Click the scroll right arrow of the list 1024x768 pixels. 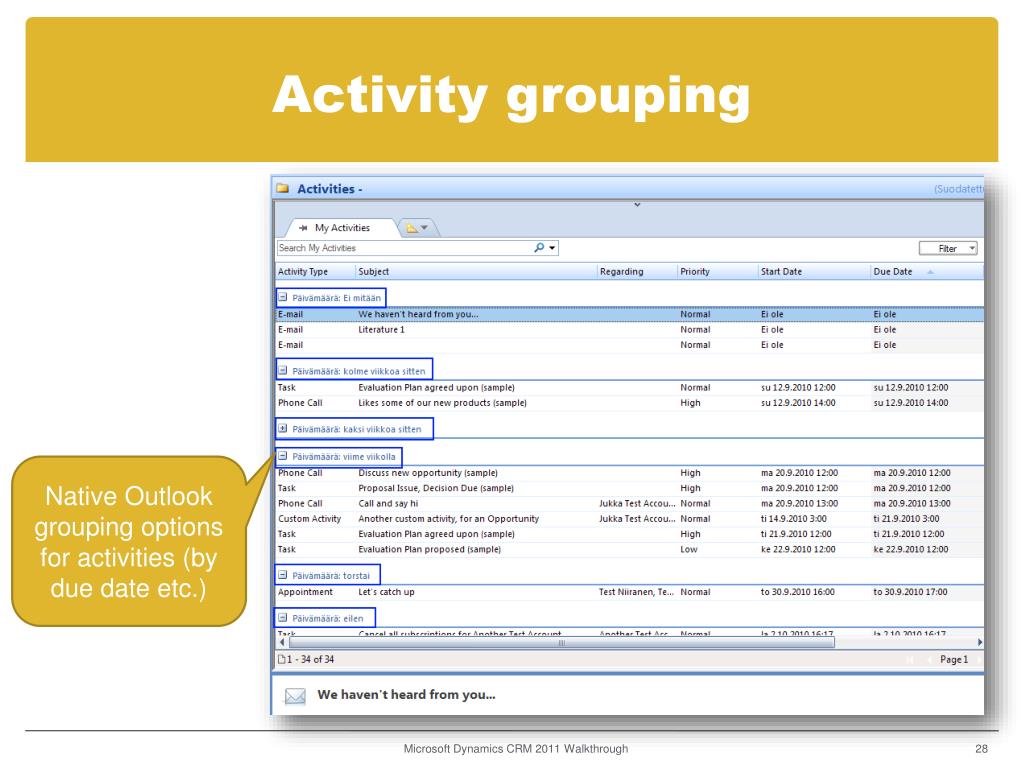tap(980, 643)
